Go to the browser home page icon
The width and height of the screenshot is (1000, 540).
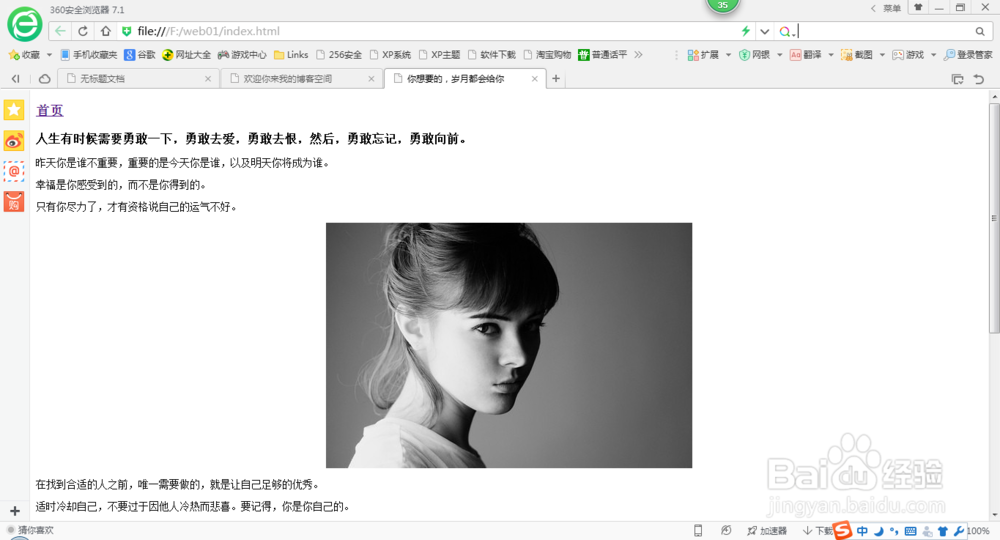click(106, 31)
